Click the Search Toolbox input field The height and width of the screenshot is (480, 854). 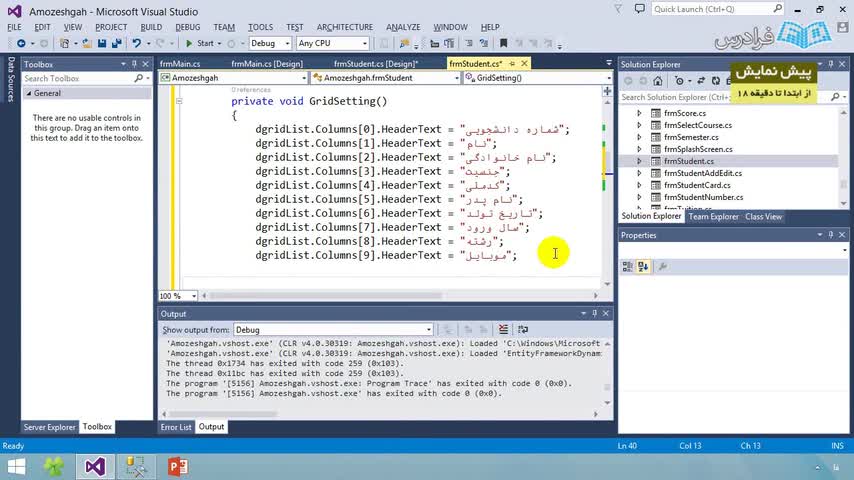pos(77,78)
